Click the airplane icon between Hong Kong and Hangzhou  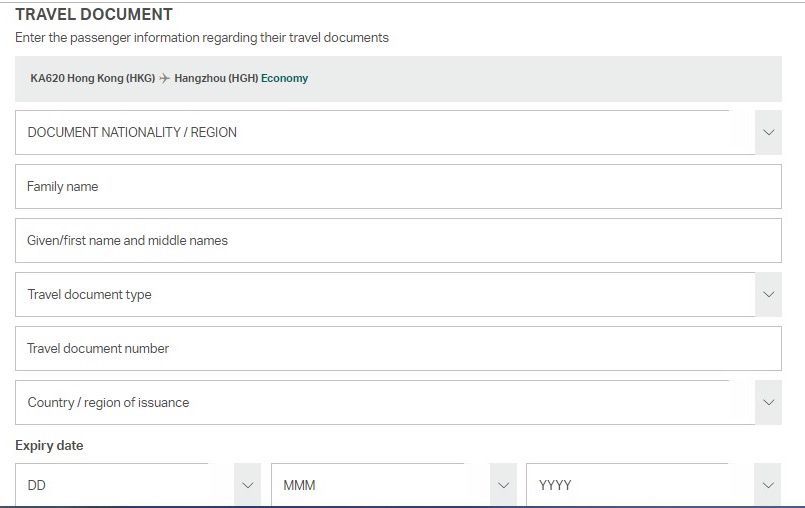[164, 78]
